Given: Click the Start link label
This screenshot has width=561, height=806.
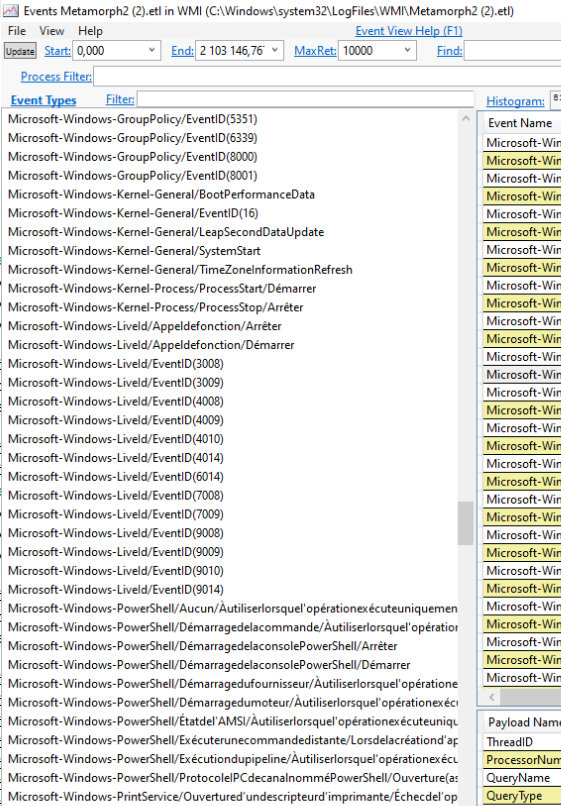Looking at the screenshot, I should coord(58,51).
